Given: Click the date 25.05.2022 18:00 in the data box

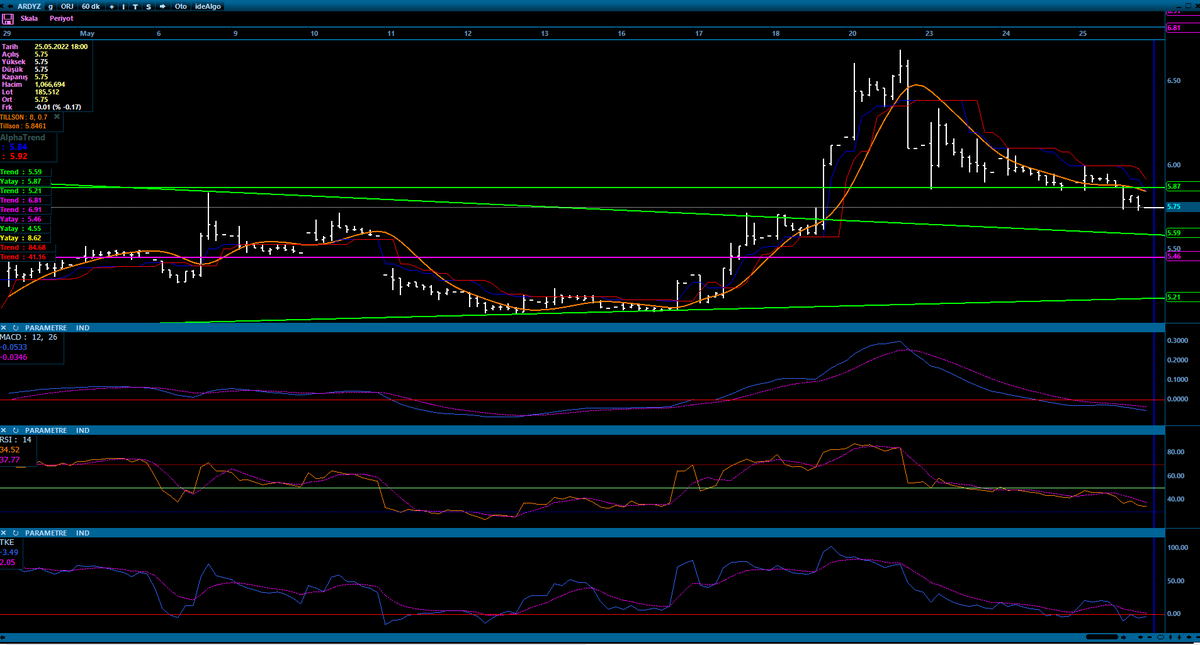Looking at the screenshot, I should pyautogui.click(x=61, y=47).
